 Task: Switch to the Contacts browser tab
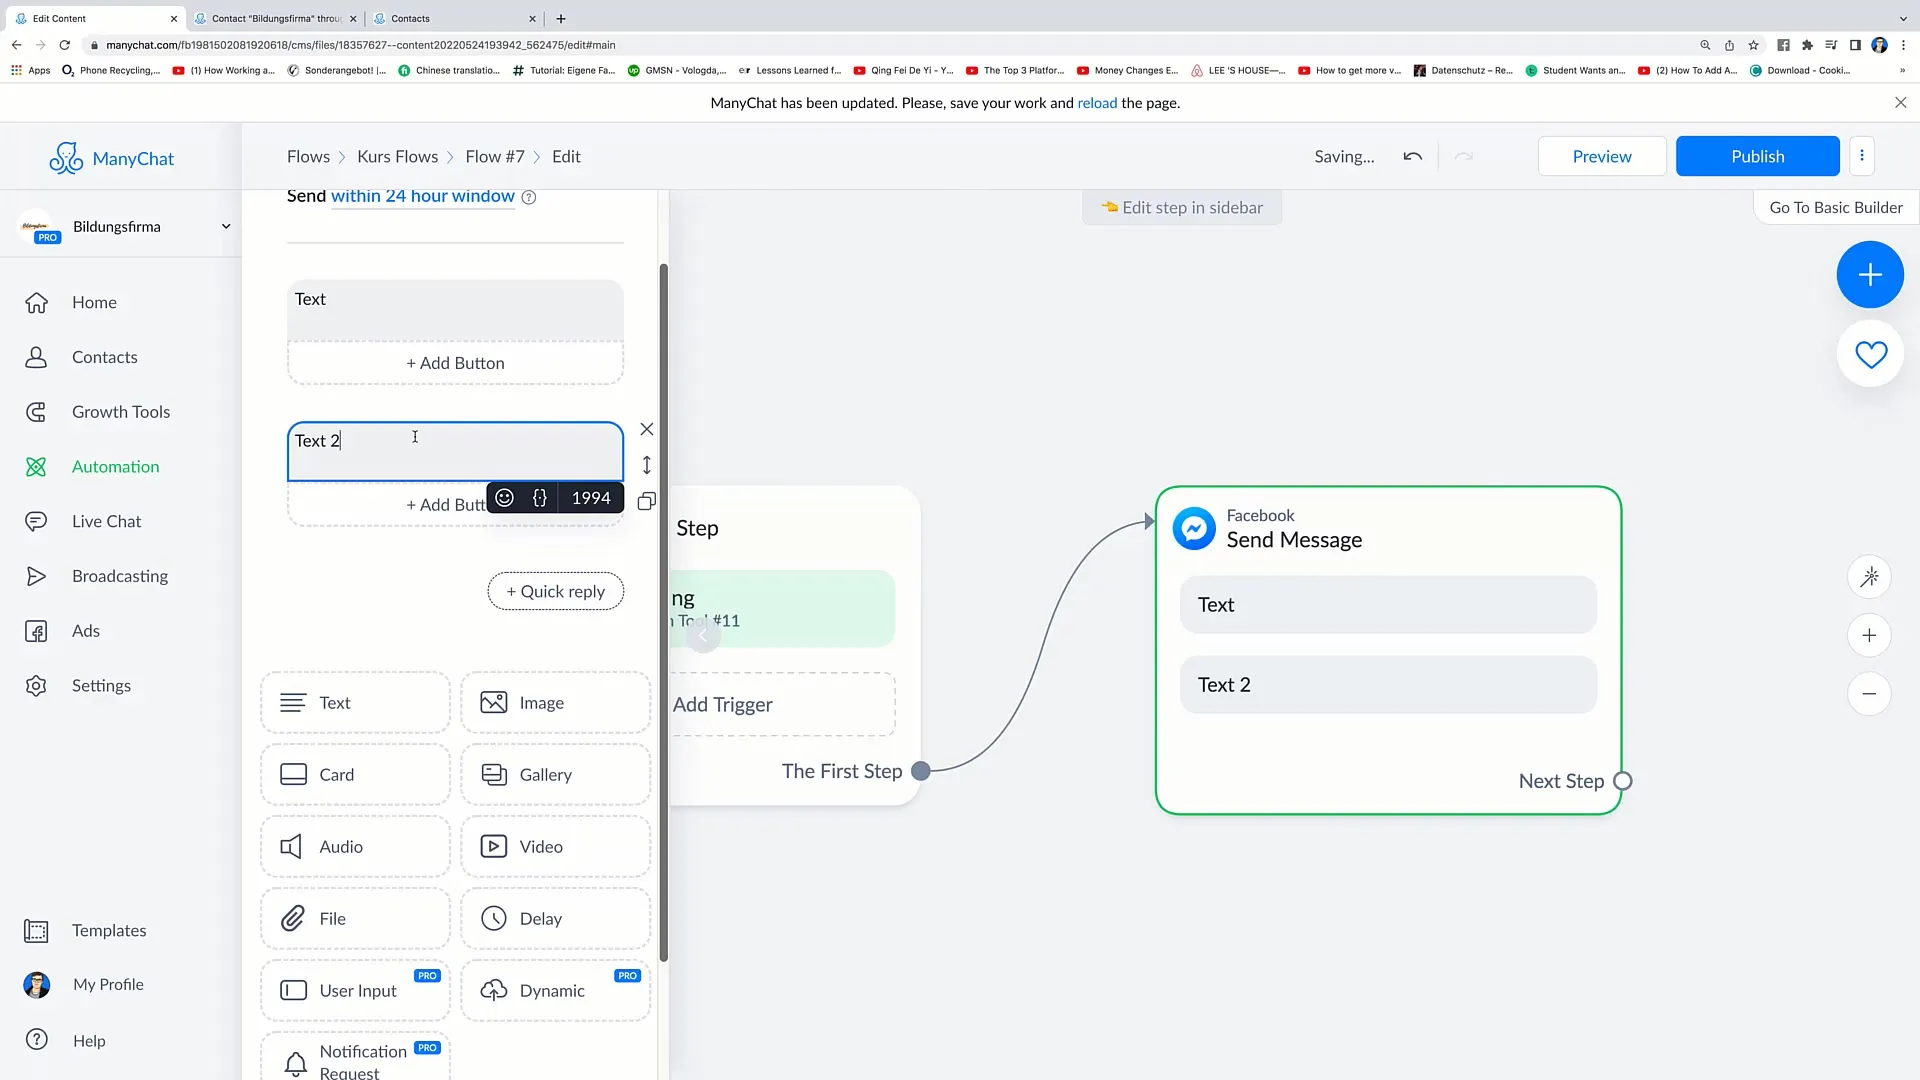point(455,18)
